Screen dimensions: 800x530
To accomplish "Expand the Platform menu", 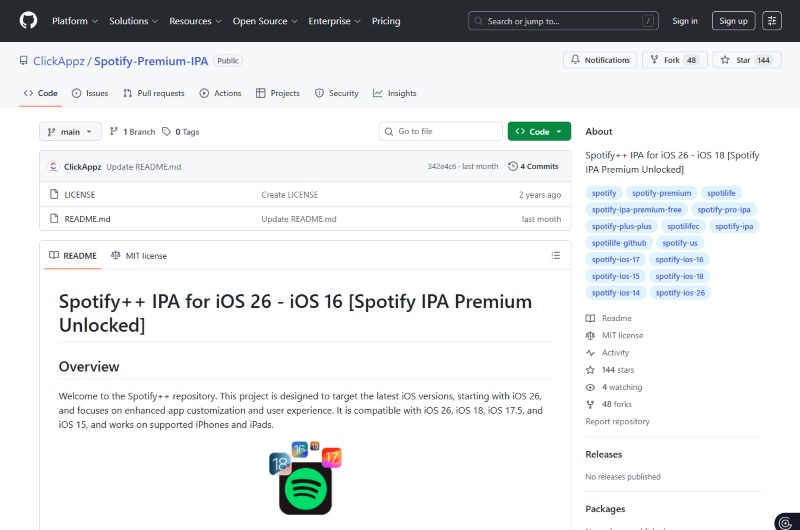I will 74,21.
